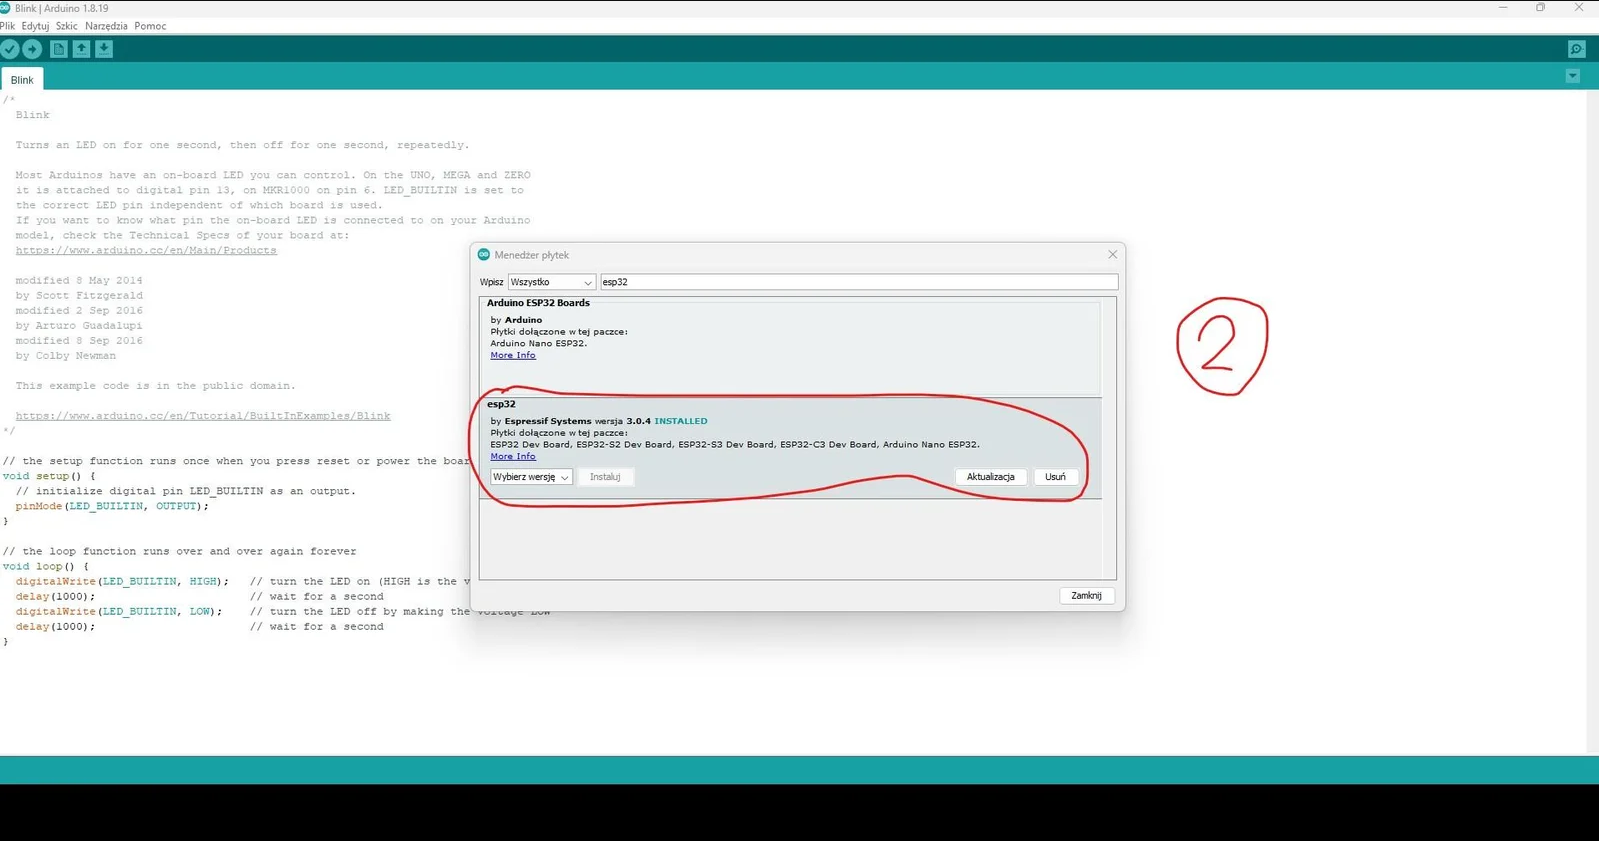This screenshot has height=841, width=1599.
Task: Open the Edytuj menu
Action: click(35, 26)
